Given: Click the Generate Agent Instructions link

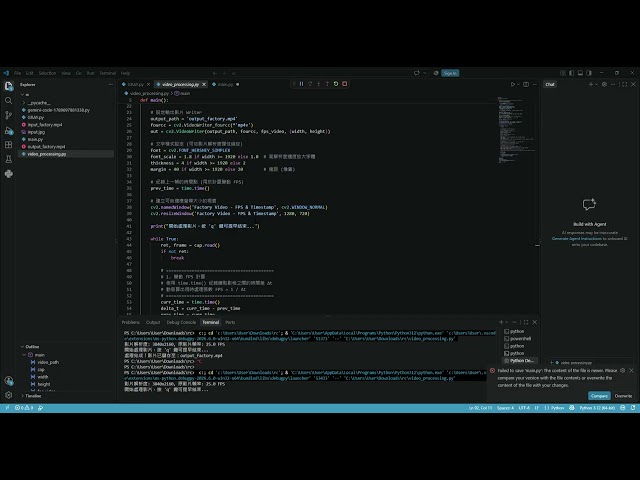Looking at the screenshot, I should click(577, 238).
